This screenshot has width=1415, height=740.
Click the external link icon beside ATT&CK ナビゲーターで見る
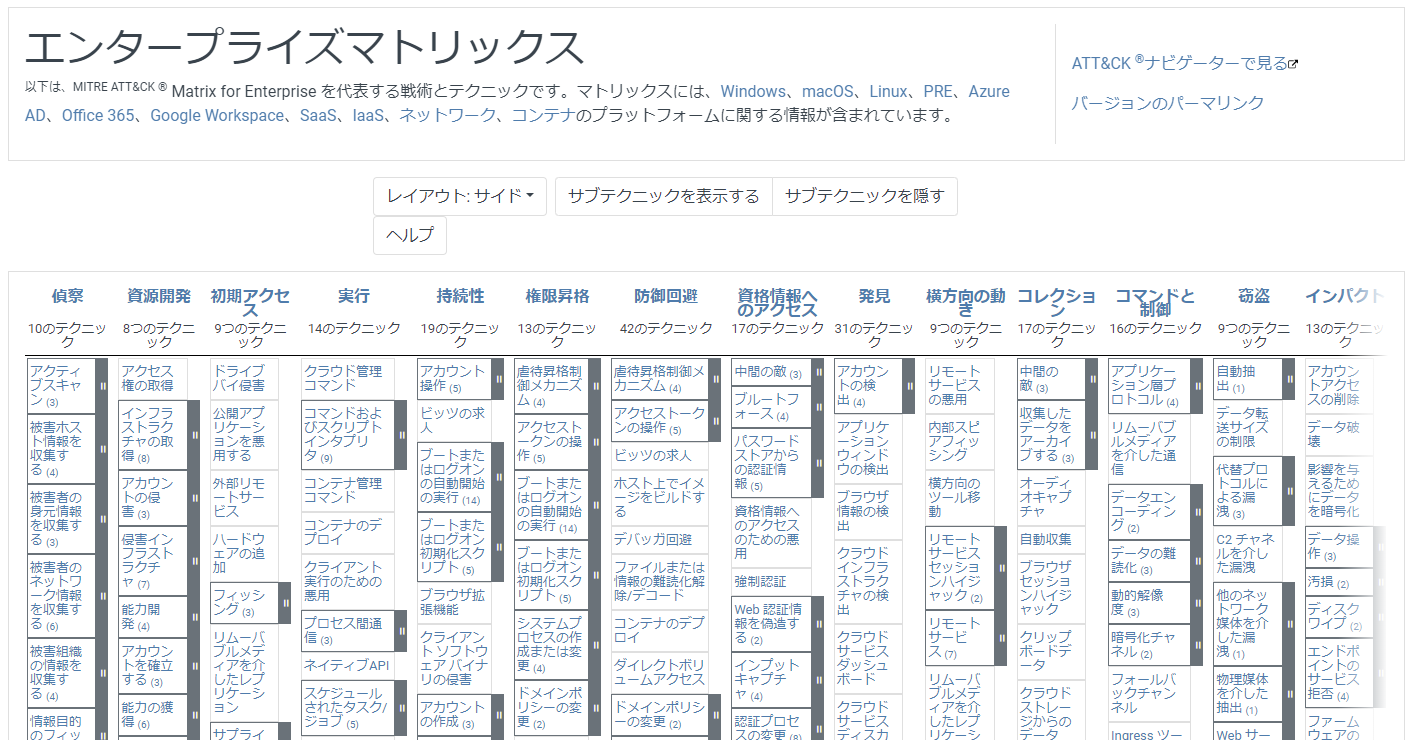1293,64
